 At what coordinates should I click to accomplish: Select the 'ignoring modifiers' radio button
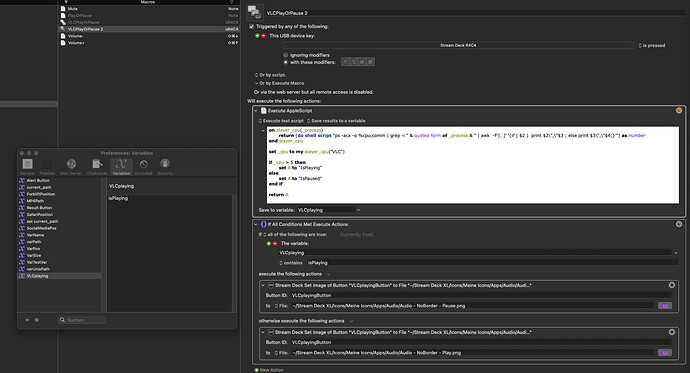tap(286, 55)
